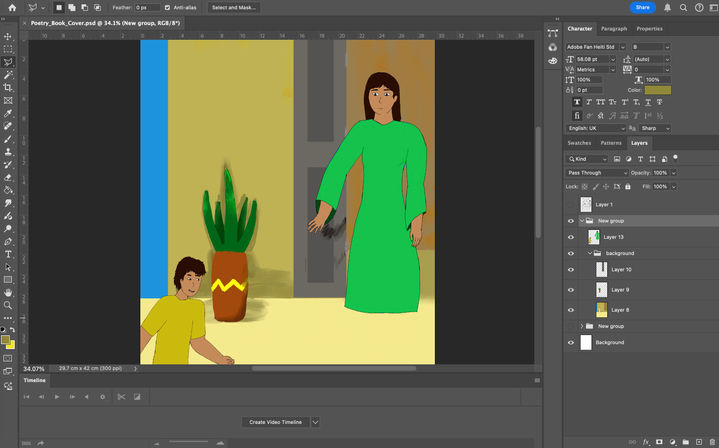
Task: Expand the collapsed New group folder
Action: click(582, 326)
